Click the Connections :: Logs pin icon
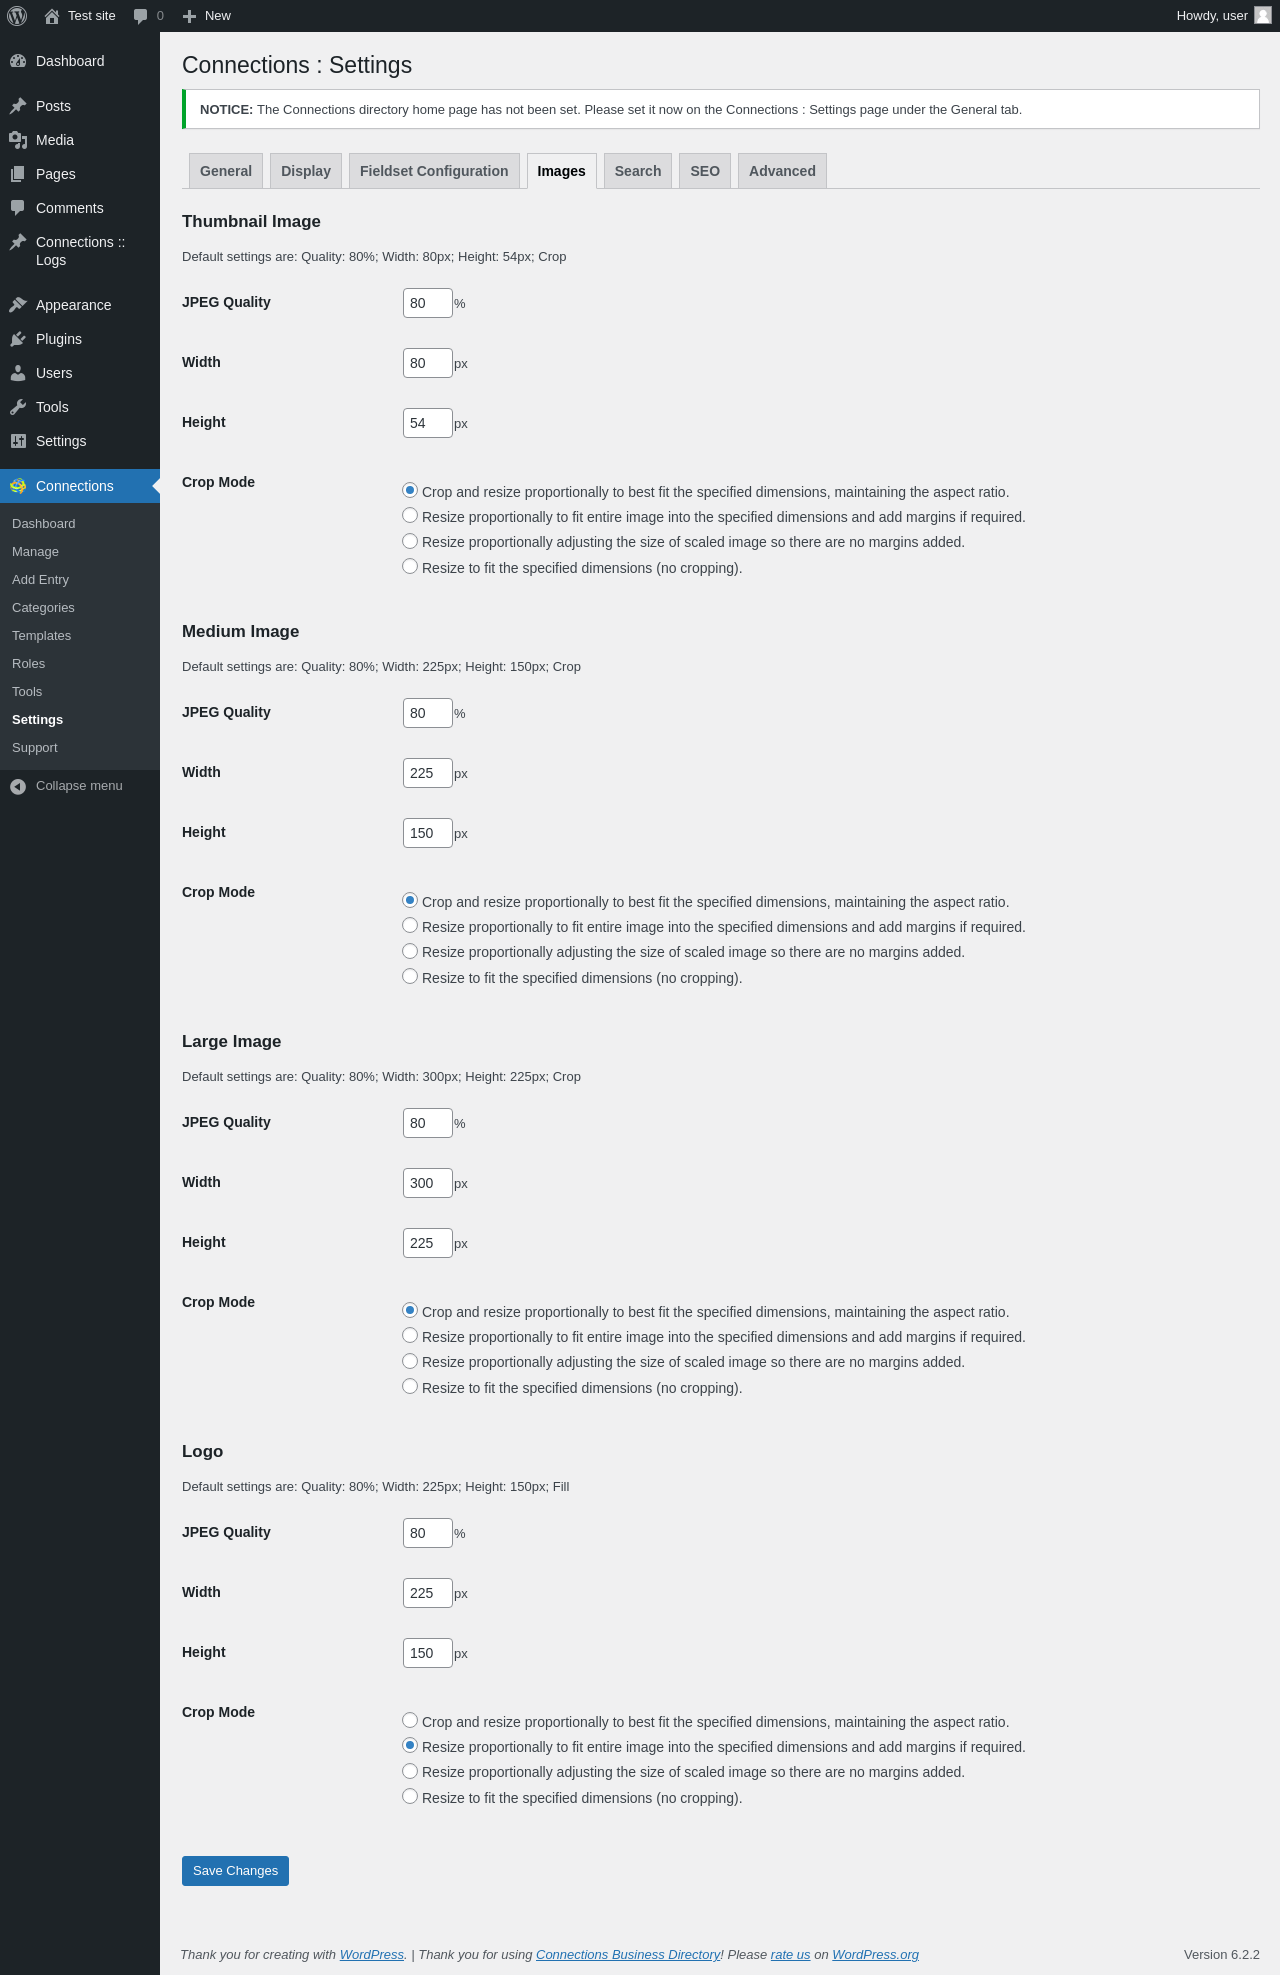The width and height of the screenshot is (1280, 1975). tap(18, 242)
